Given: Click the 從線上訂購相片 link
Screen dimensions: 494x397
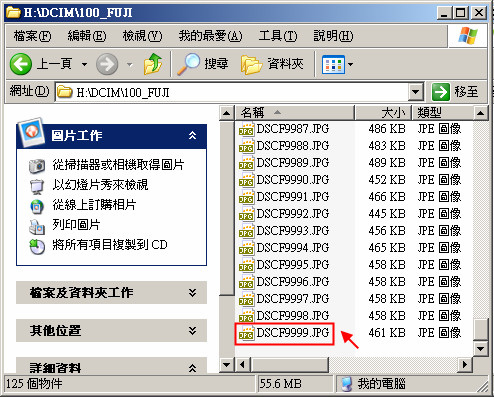Looking at the screenshot, I should click(94, 205).
